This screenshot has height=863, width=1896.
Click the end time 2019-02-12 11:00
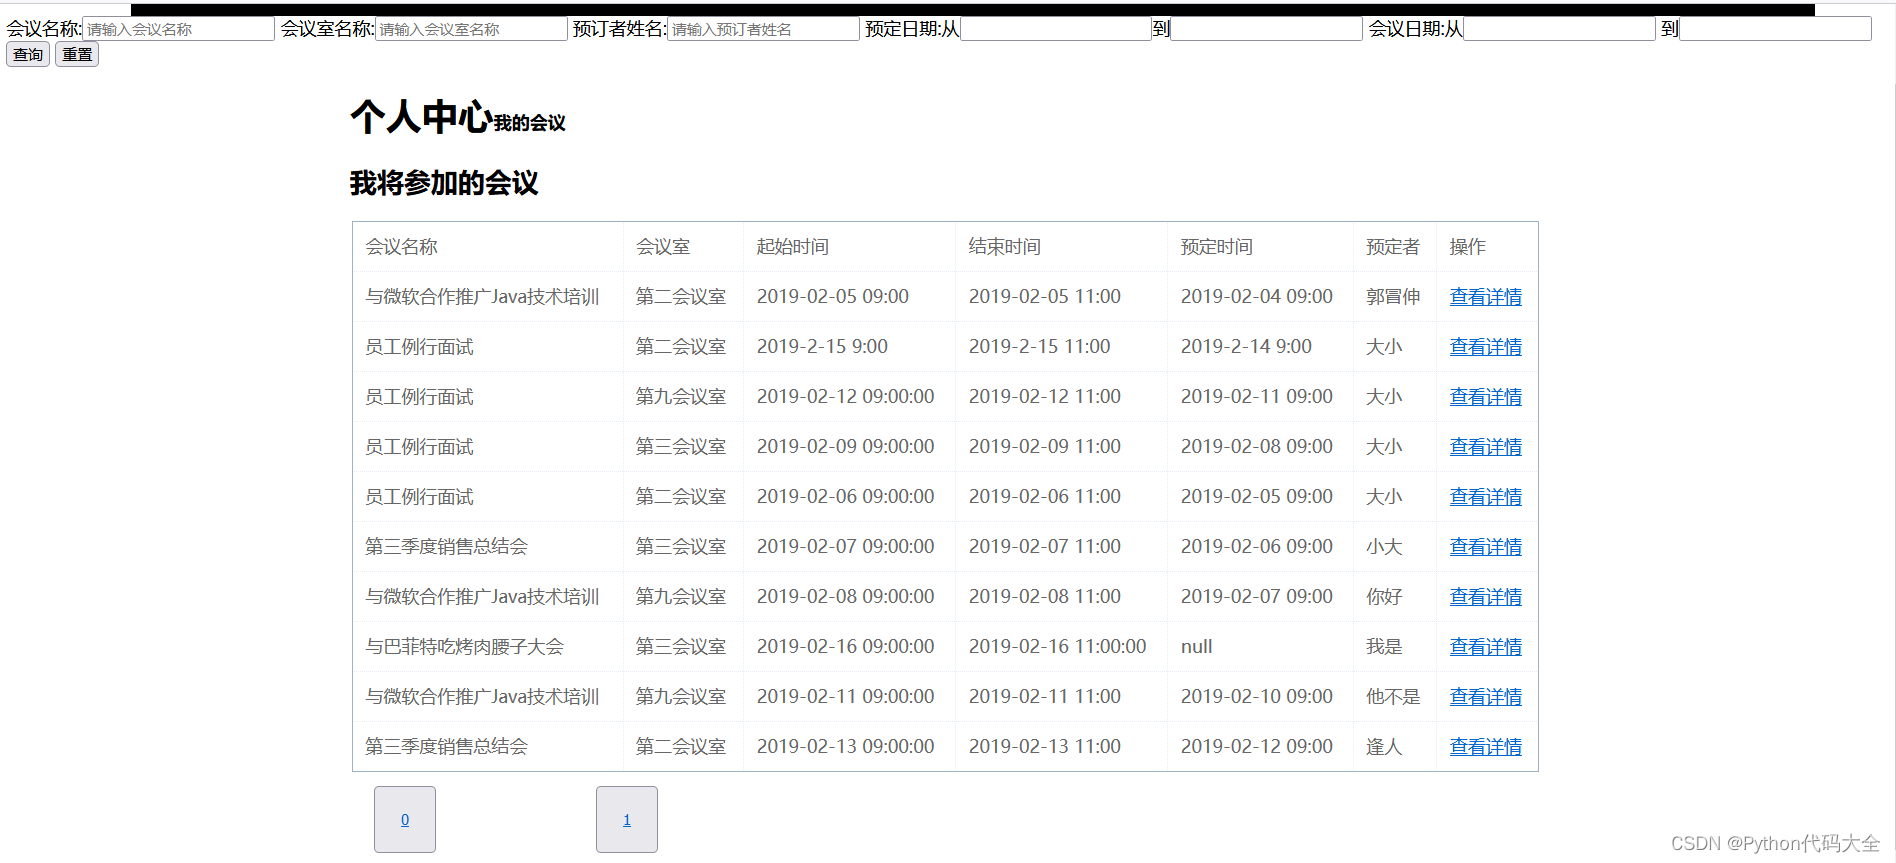tap(1045, 397)
